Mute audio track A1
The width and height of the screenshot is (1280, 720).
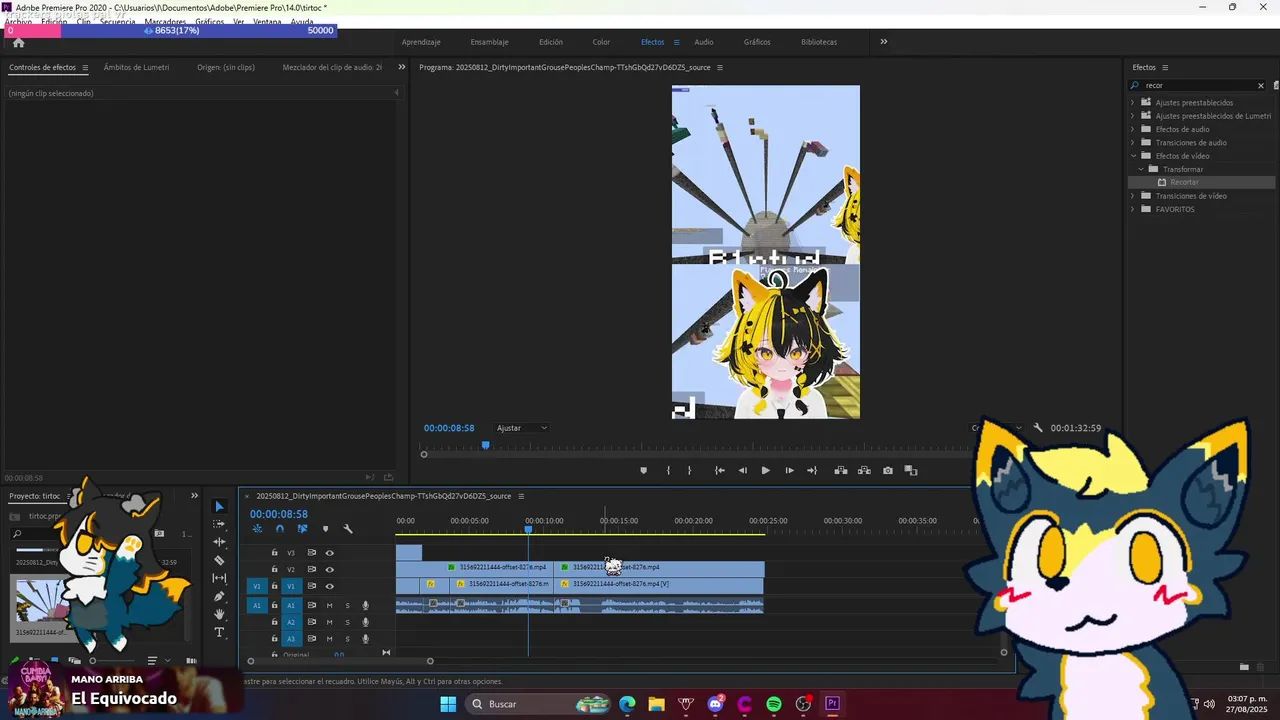329,605
